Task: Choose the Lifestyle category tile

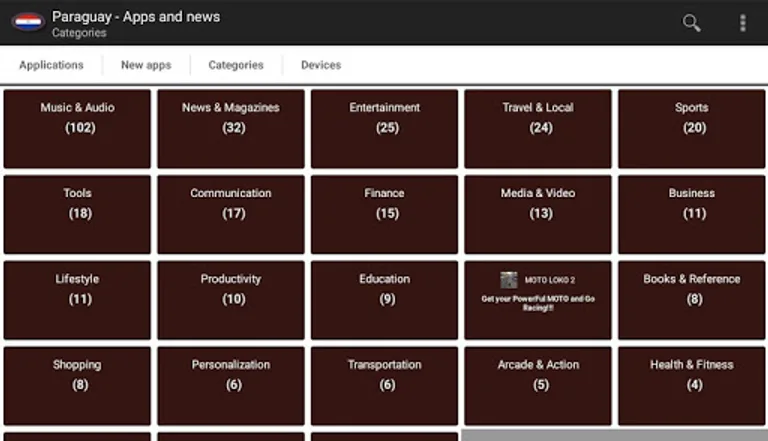Action: (77, 300)
